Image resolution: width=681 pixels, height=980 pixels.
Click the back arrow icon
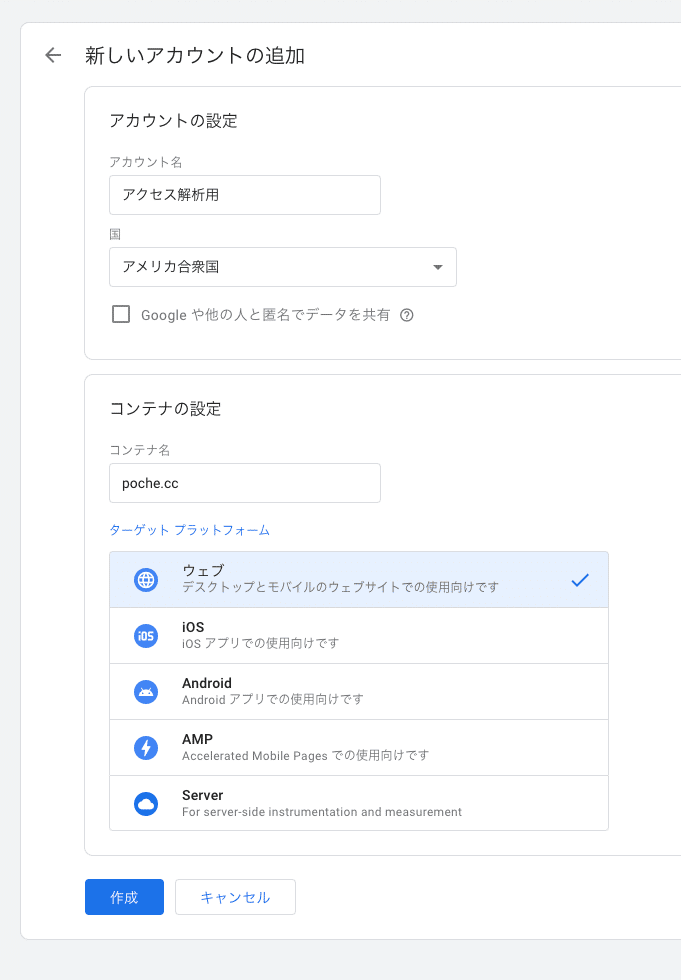pos(53,56)
